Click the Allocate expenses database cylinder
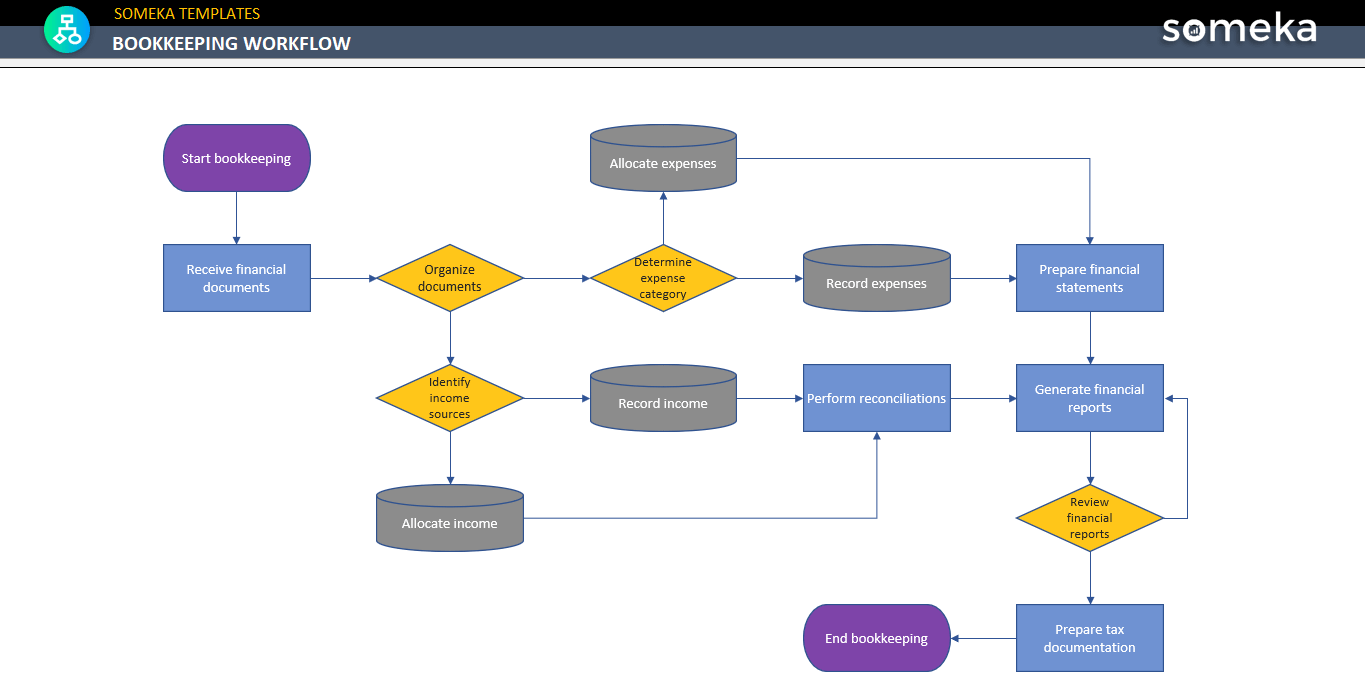Screen dimensions: 1365x700 tap(662, 158)
